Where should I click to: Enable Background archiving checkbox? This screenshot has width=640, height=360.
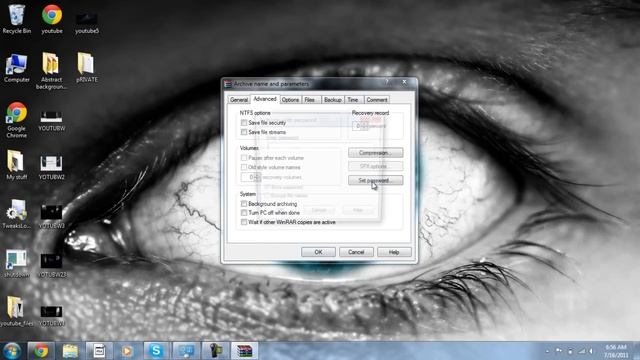(x=244, y=203)
